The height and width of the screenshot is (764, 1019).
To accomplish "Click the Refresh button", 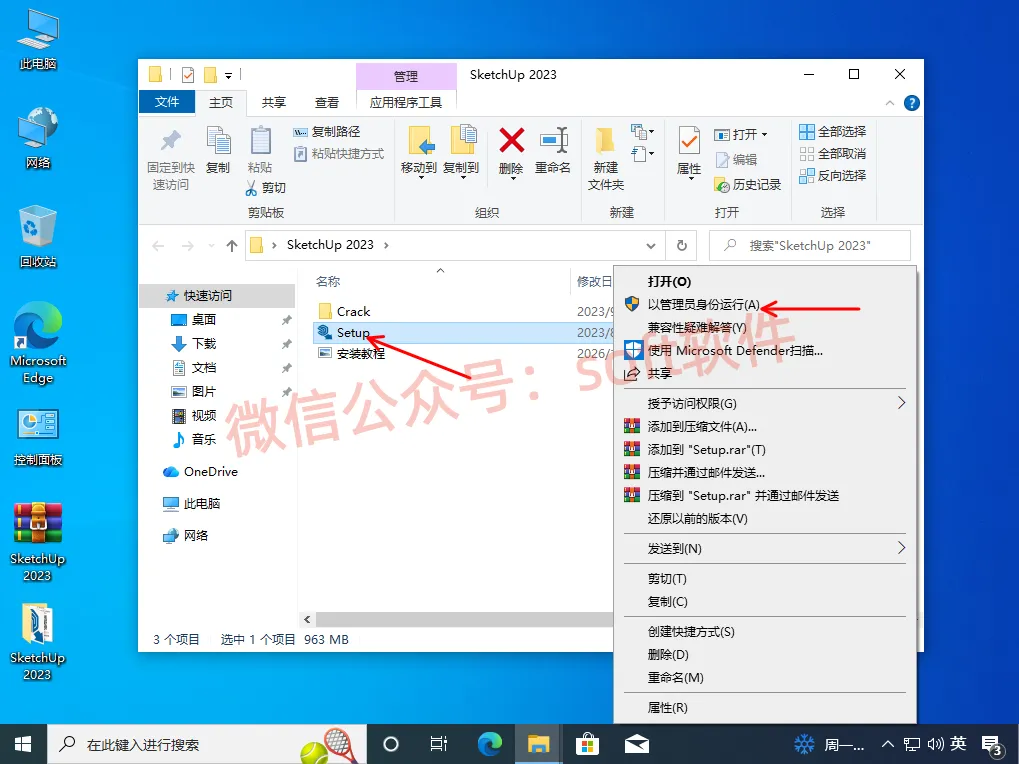I will 682,246.
